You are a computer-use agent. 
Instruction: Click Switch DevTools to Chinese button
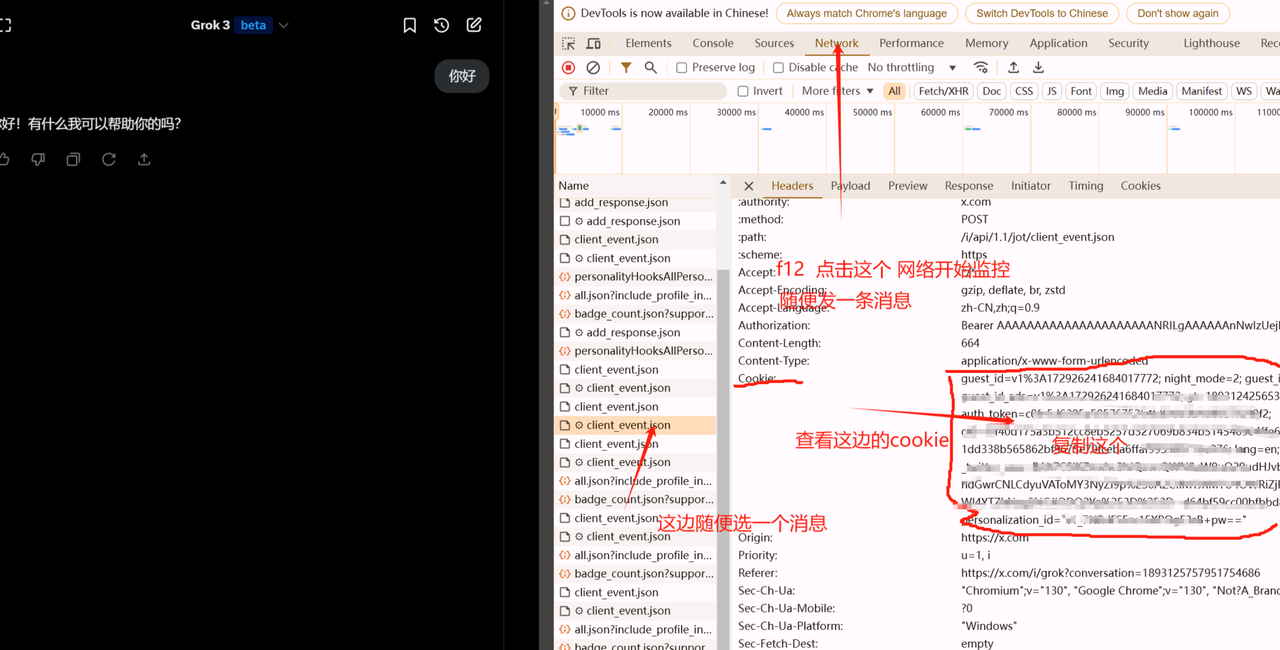point(1042,13)
